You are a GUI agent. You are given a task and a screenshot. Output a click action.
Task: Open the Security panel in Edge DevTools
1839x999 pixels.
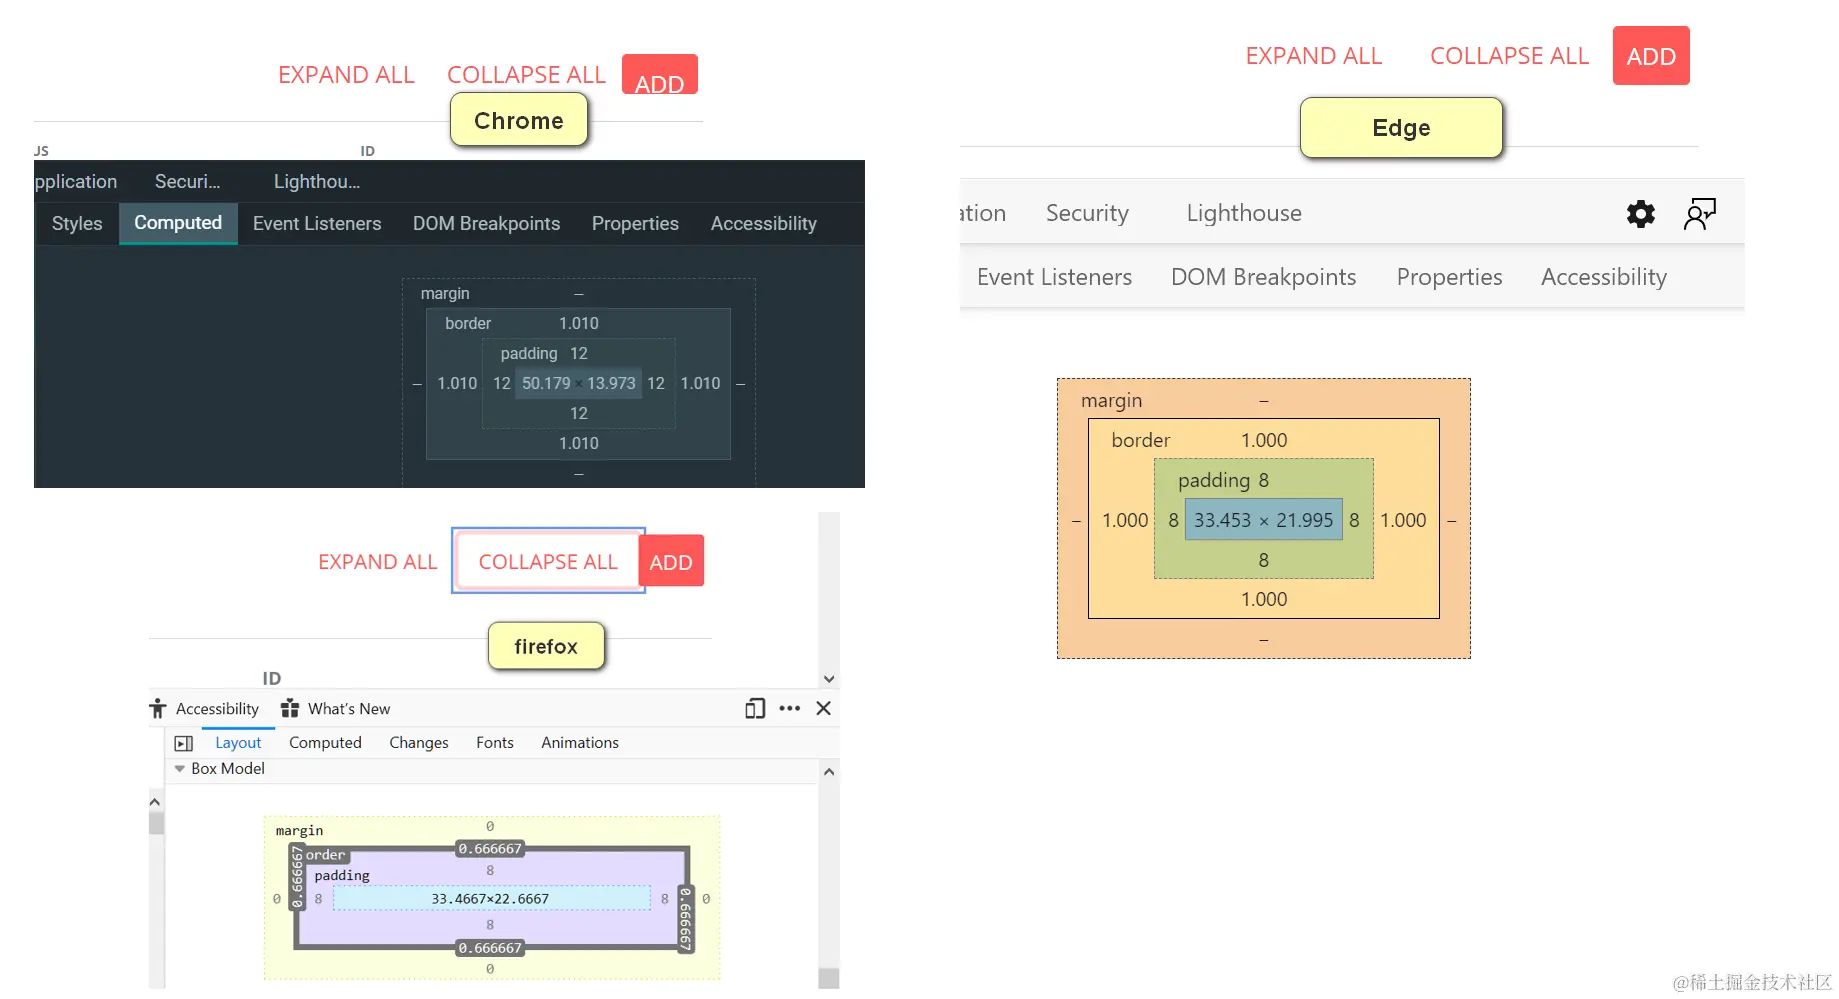[x=1087, y=213]
